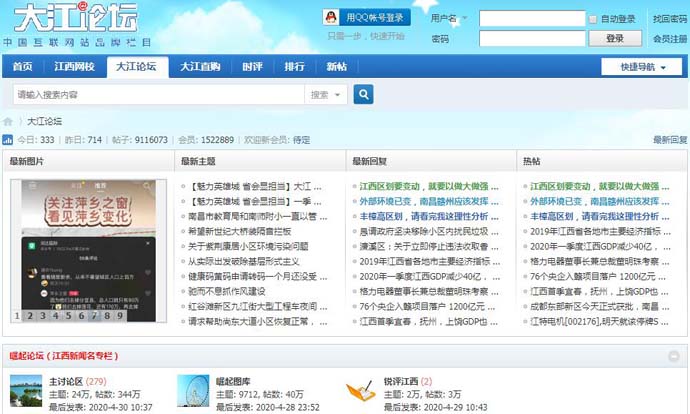This screenshot has width=690, height=414.
Task: Open the 大江直购 nav tab
Action: (200, 67)
